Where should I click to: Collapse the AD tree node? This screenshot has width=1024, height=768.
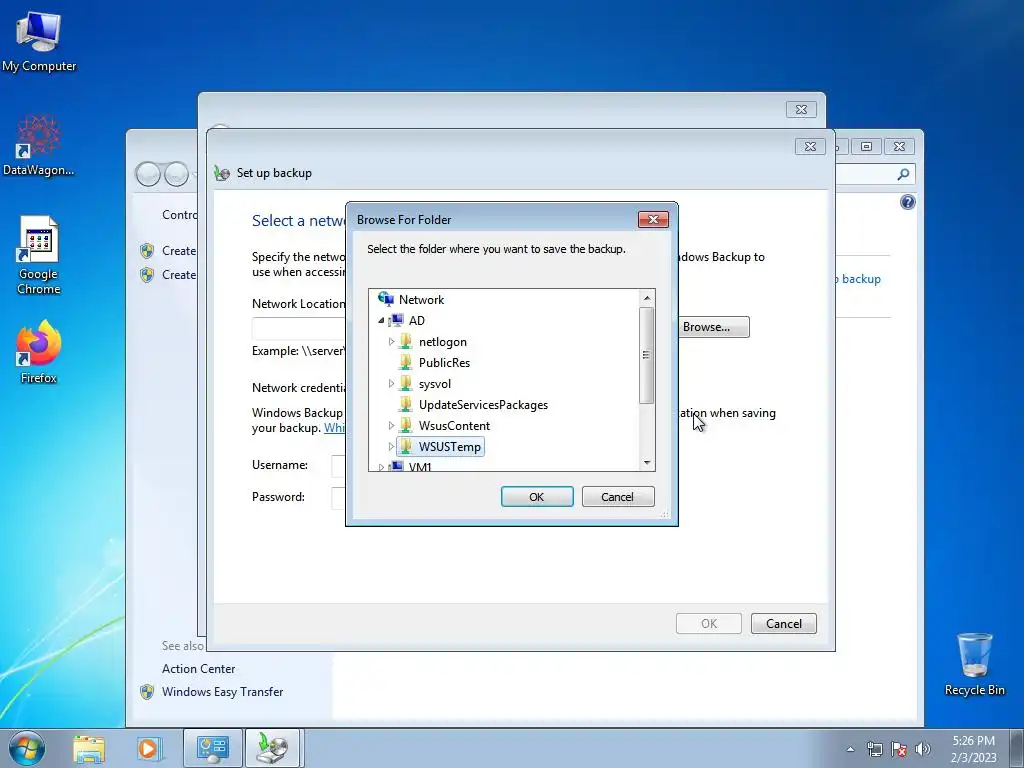[381, 321]
